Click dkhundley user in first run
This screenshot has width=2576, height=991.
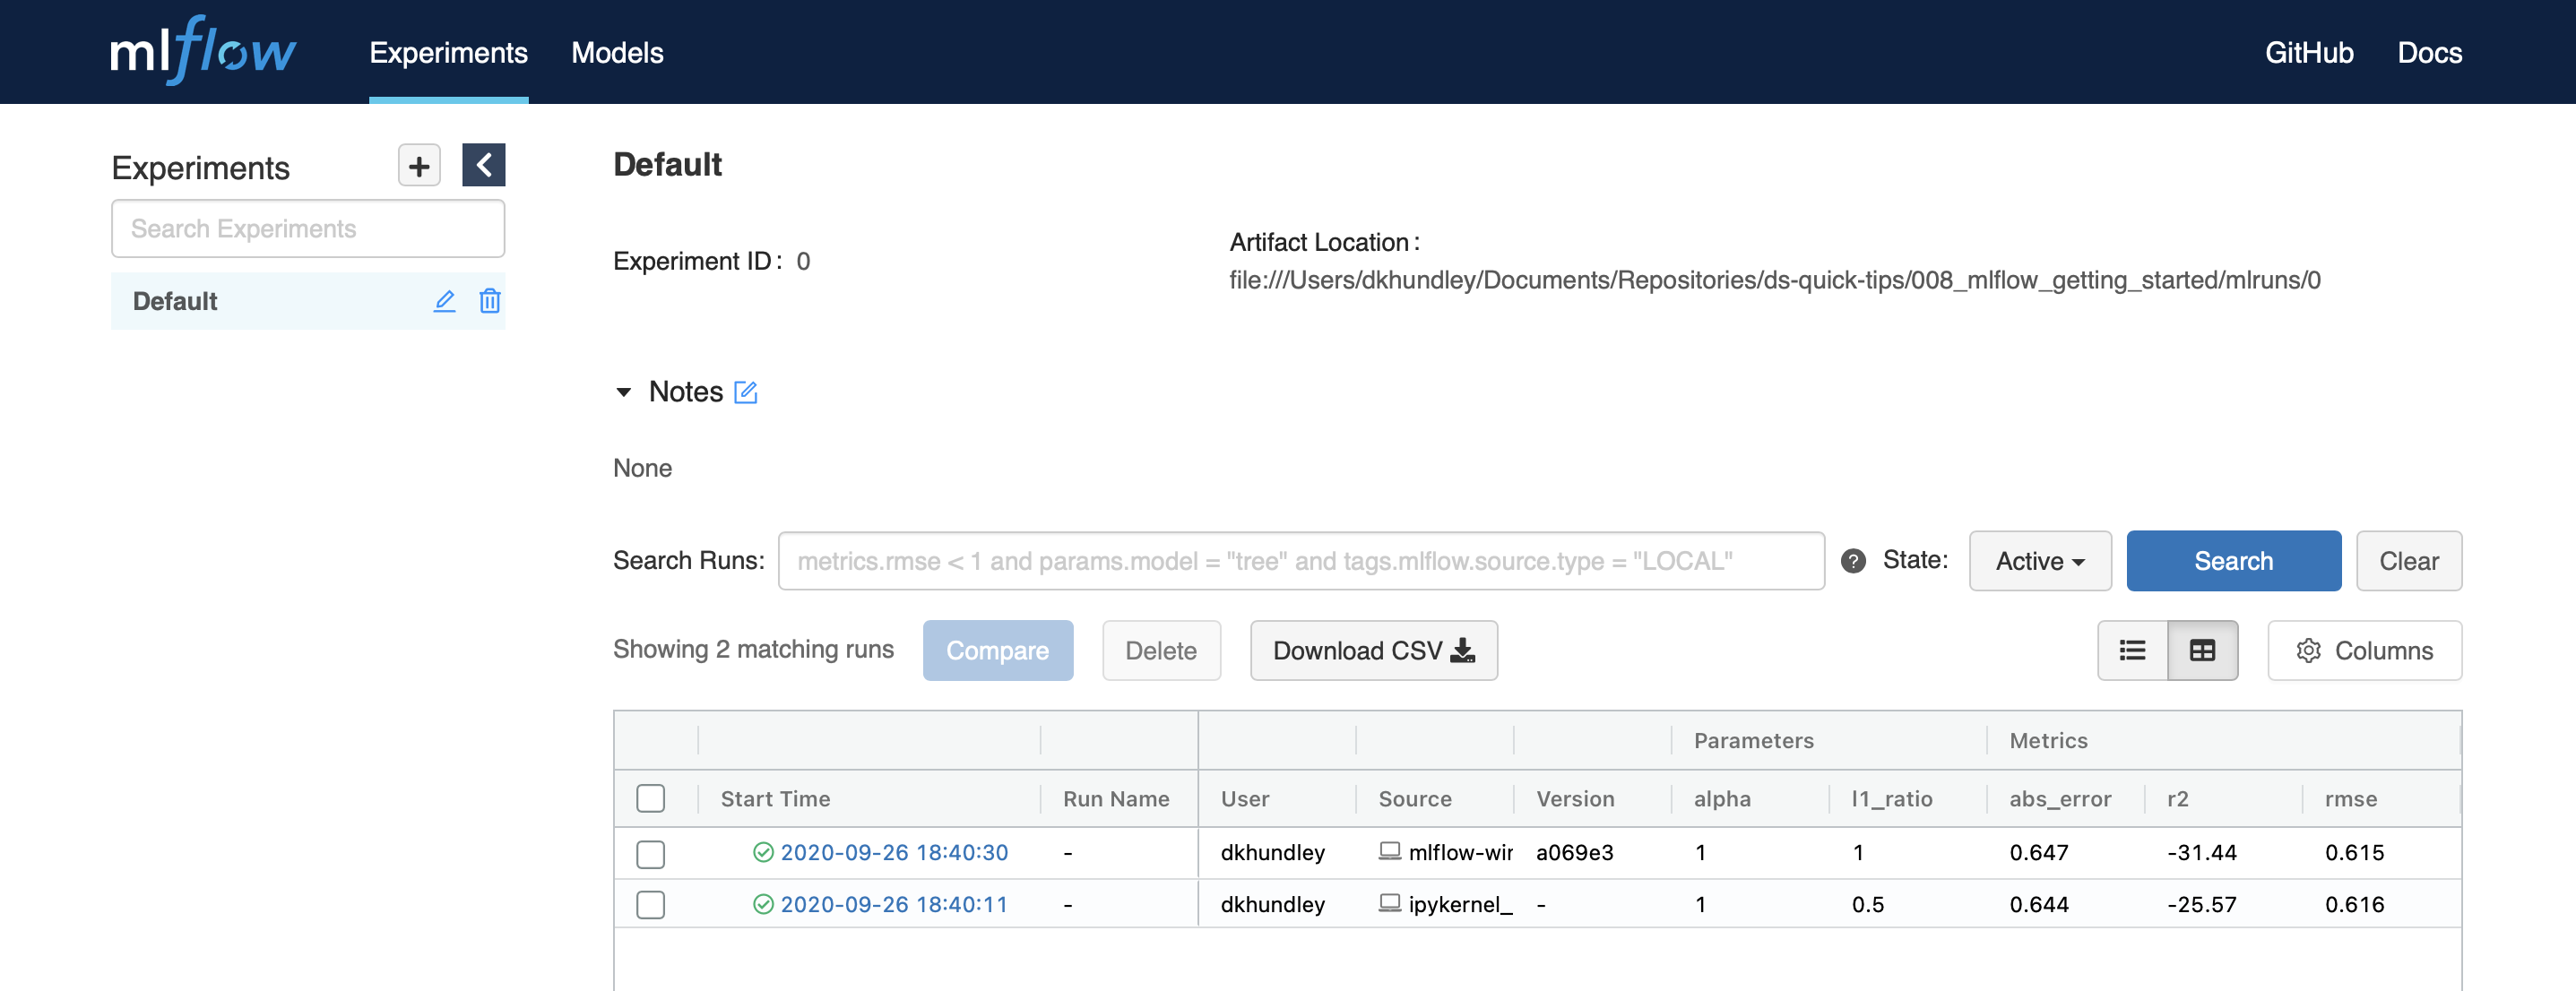(x=1272, y=852)
